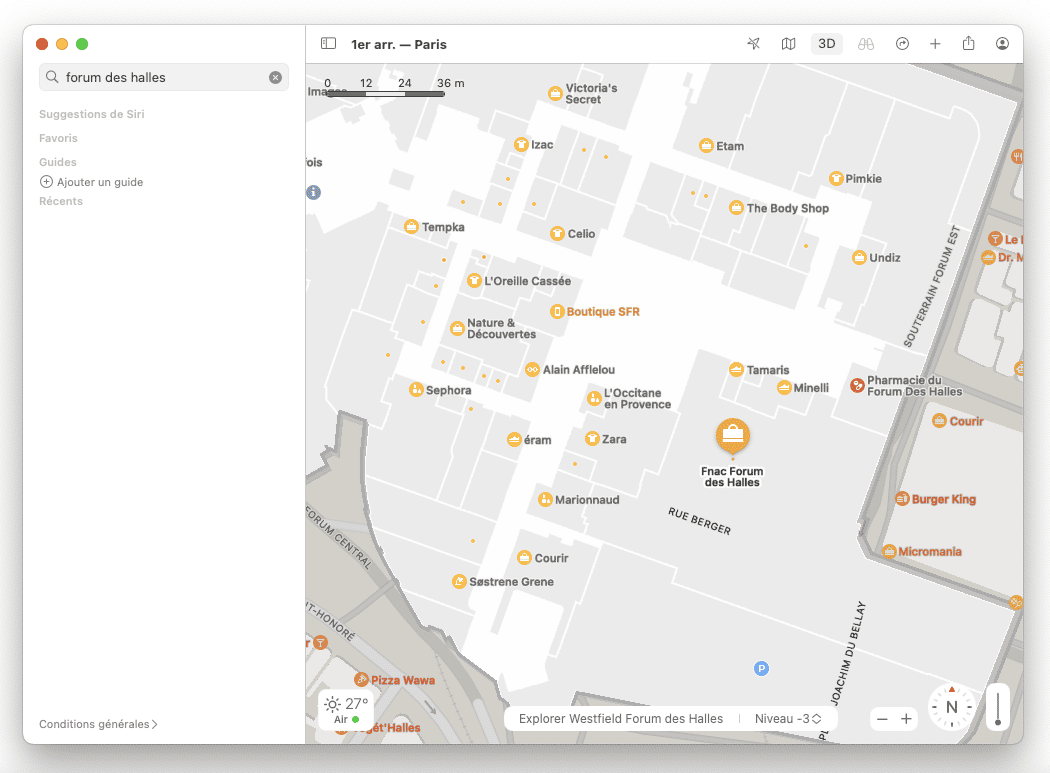Click the Look Around binoculars icon
Screen dimensions: 1050x773
(866, 44)
